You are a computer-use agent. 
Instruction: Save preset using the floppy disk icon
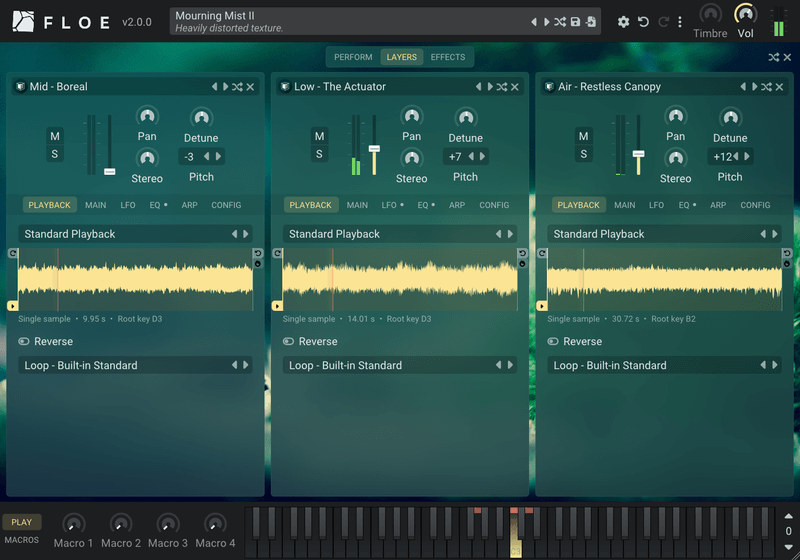pyautogui.click(x=575, y=22)
